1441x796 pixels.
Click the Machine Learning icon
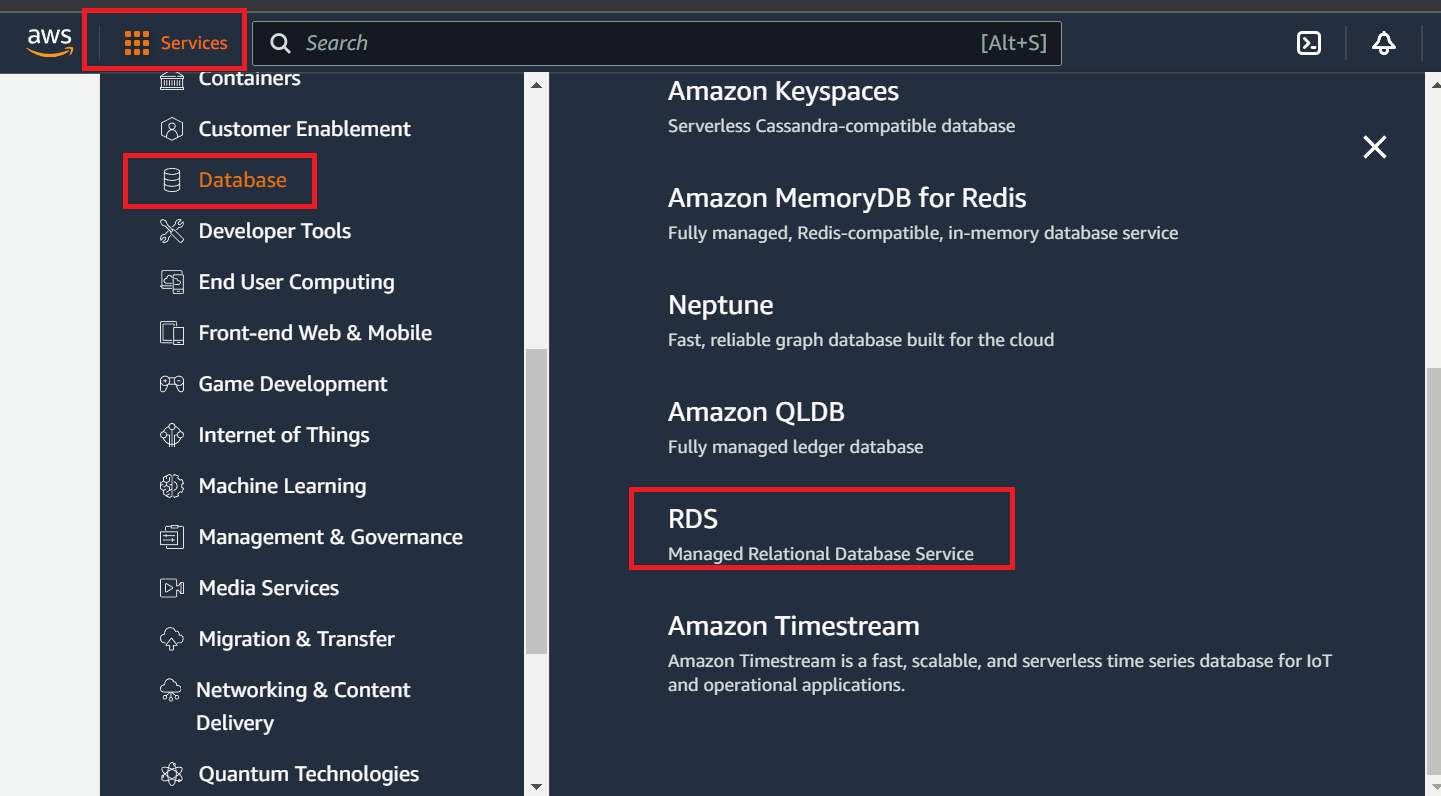pyautogui.click(x=171, y=485)
